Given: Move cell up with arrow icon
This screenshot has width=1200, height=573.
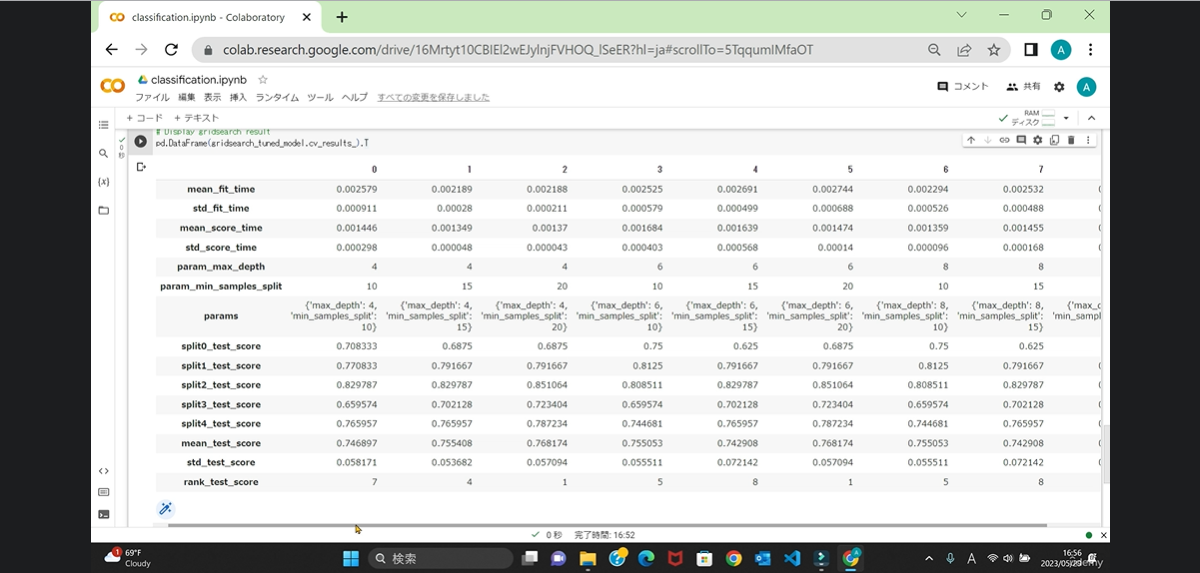Looking at the screenshot, I should tap(971, 140).
